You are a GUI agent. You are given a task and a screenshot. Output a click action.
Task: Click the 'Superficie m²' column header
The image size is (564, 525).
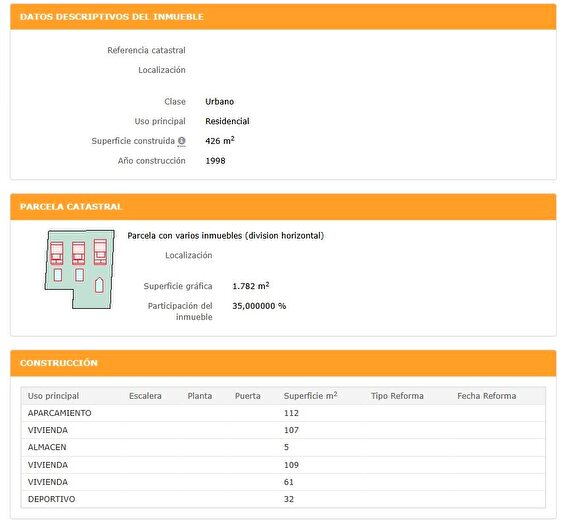click(310, 396)
